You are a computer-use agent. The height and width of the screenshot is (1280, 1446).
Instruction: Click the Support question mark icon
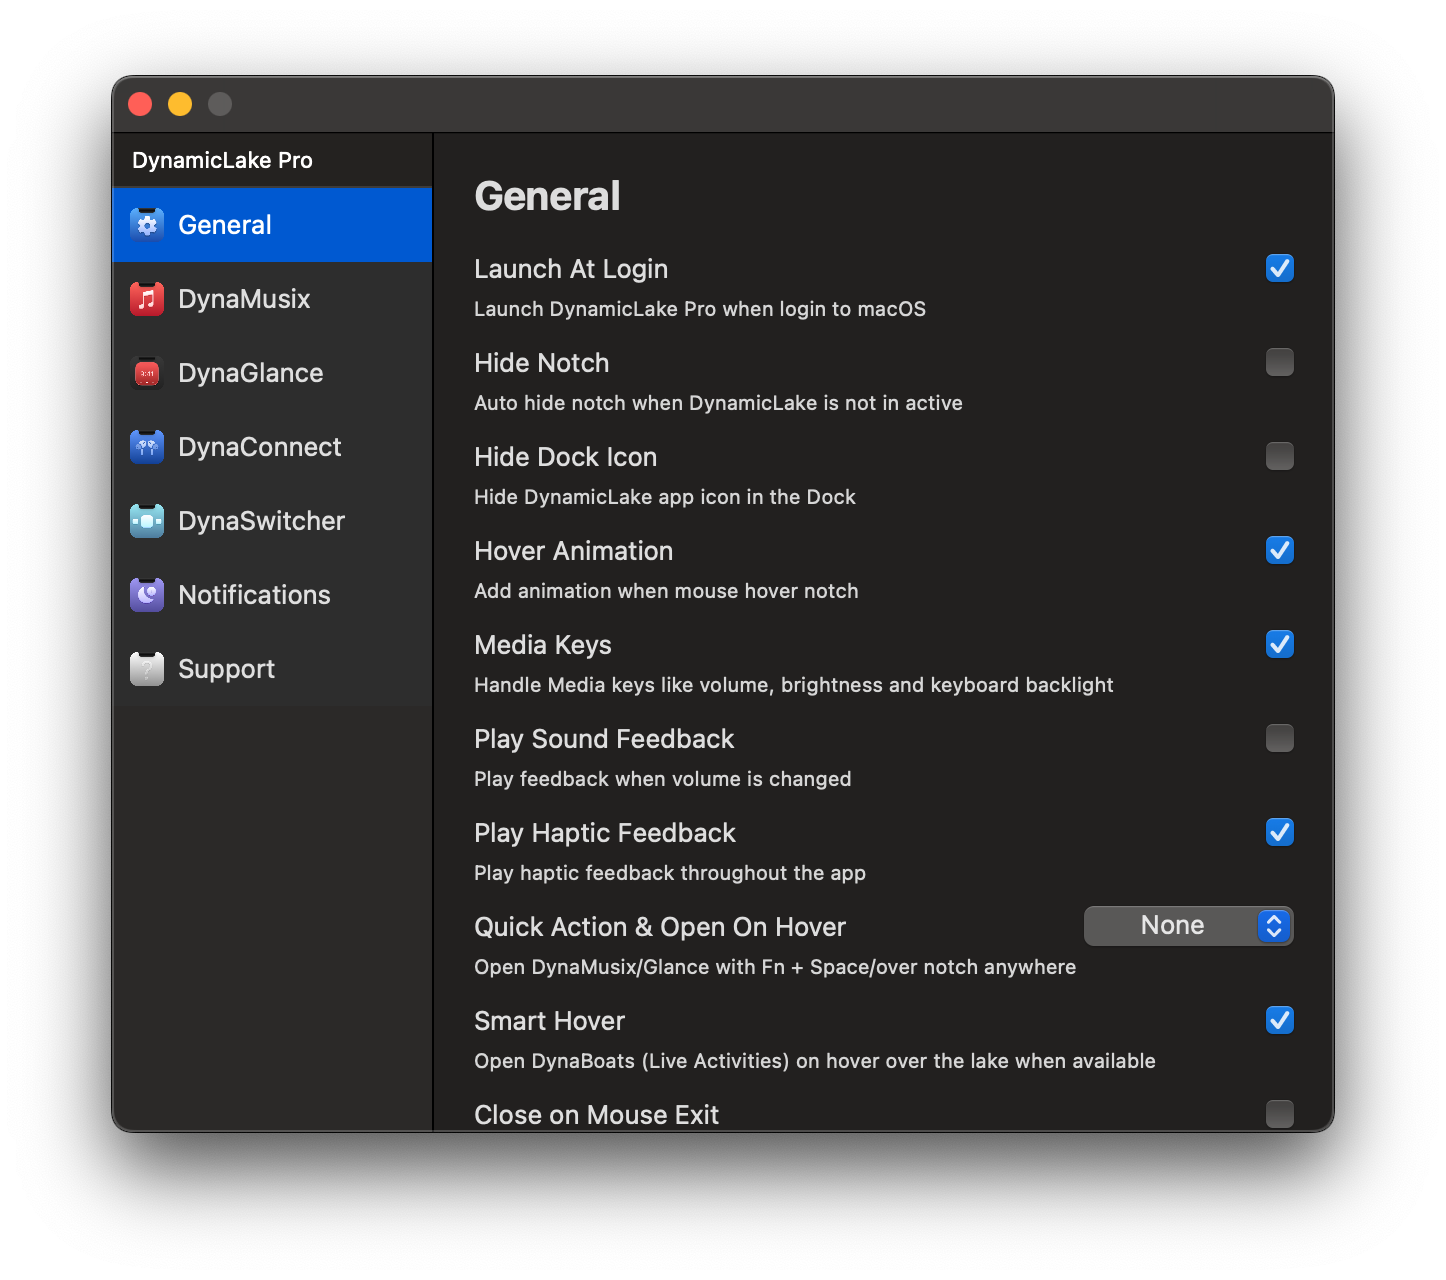(147, 669)
